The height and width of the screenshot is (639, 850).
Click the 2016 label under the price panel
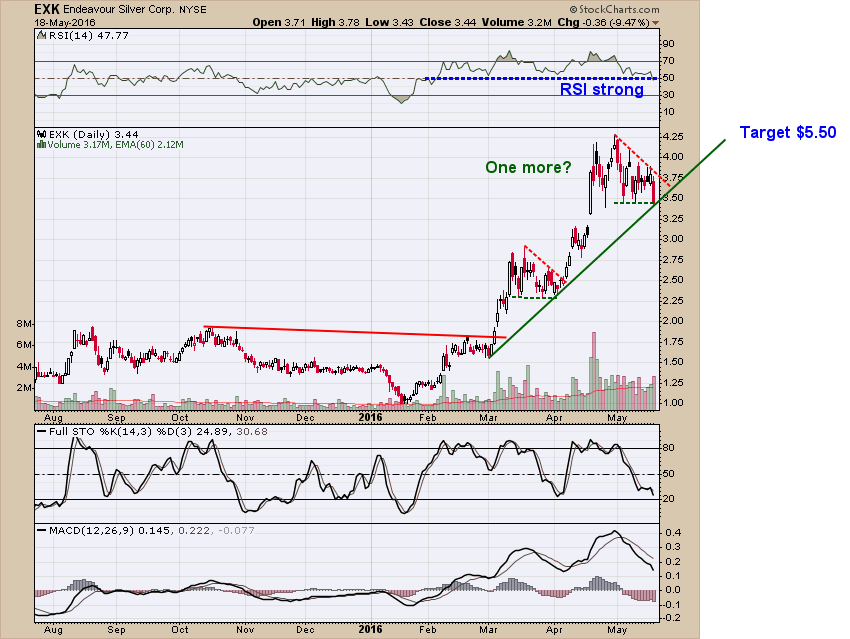pos(370,417)
